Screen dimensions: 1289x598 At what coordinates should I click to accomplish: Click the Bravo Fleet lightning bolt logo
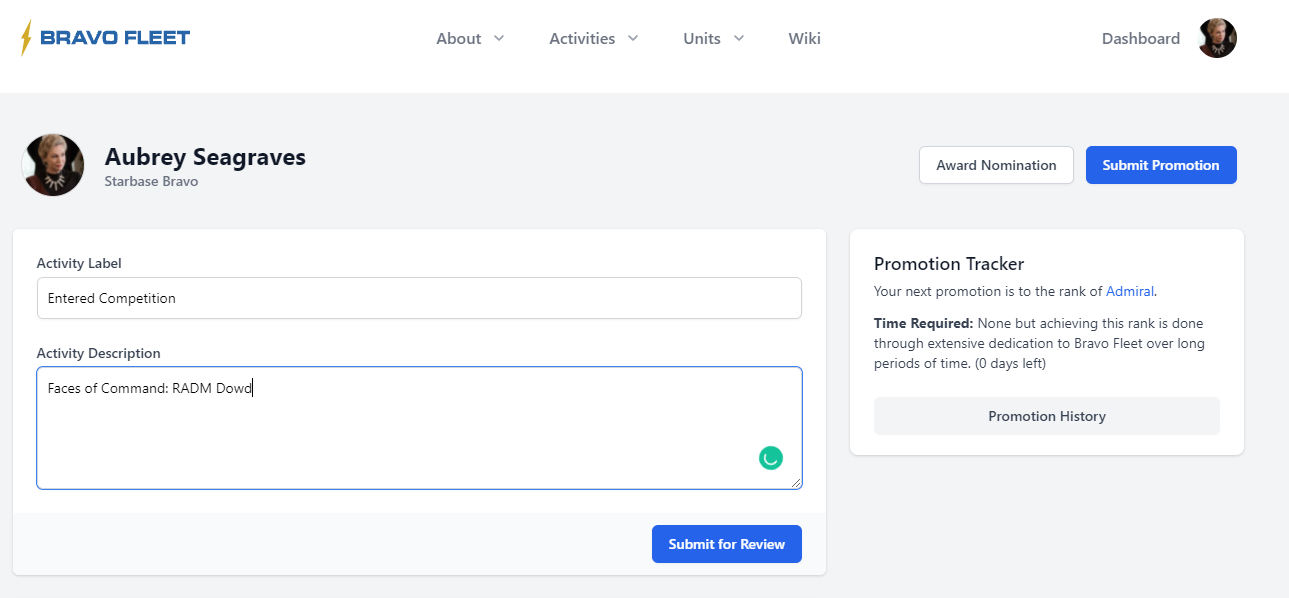click(x=26, y=38)
